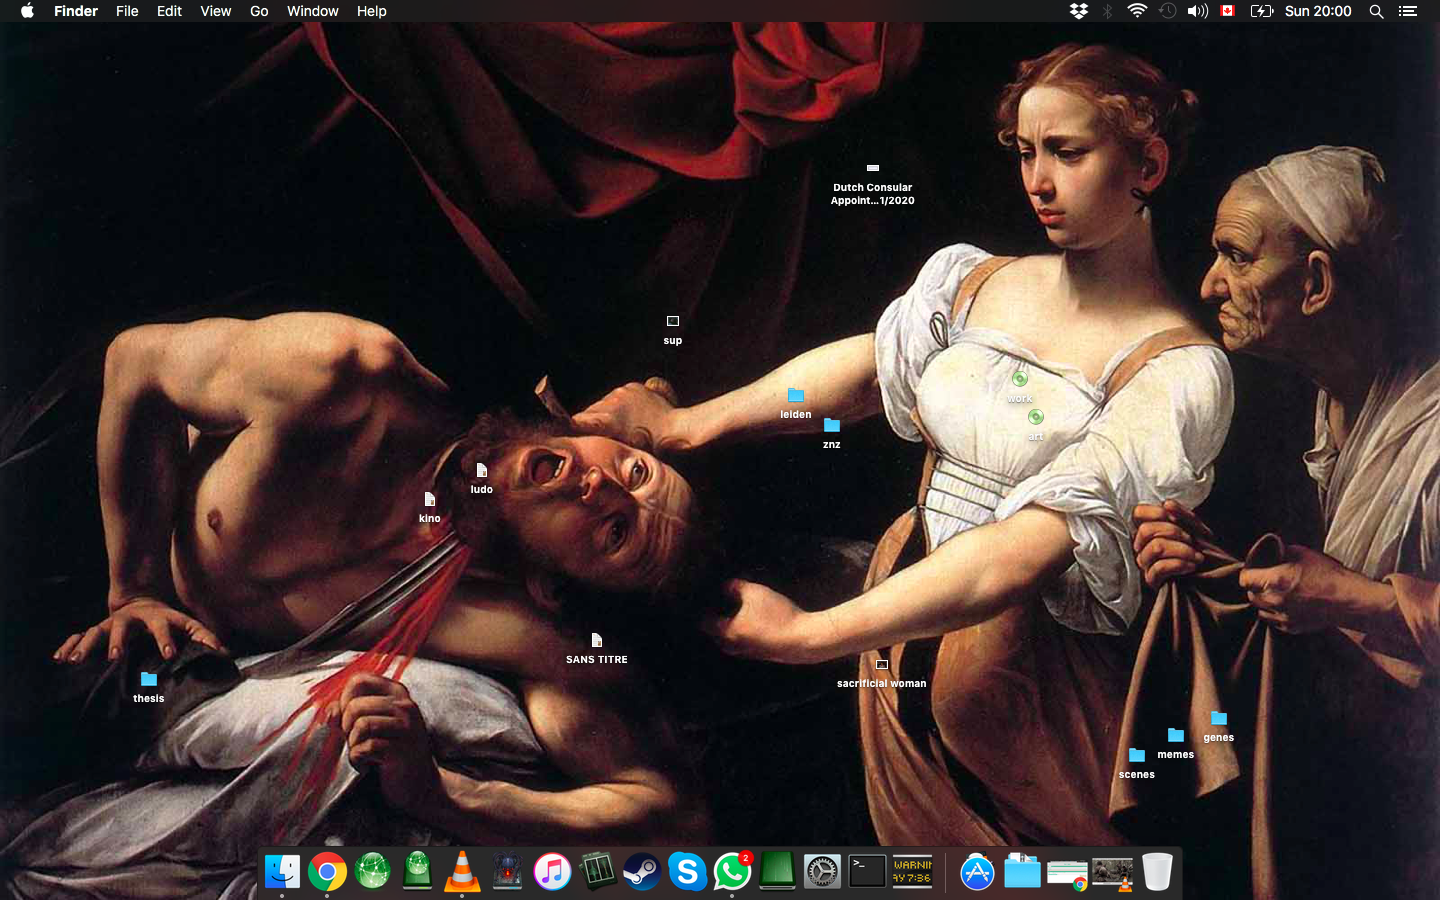Image resolution: width=1440 pixels, height=900 pixels.
Task: Open the Wi-Fi status menu
Action: coord(1137,11)
